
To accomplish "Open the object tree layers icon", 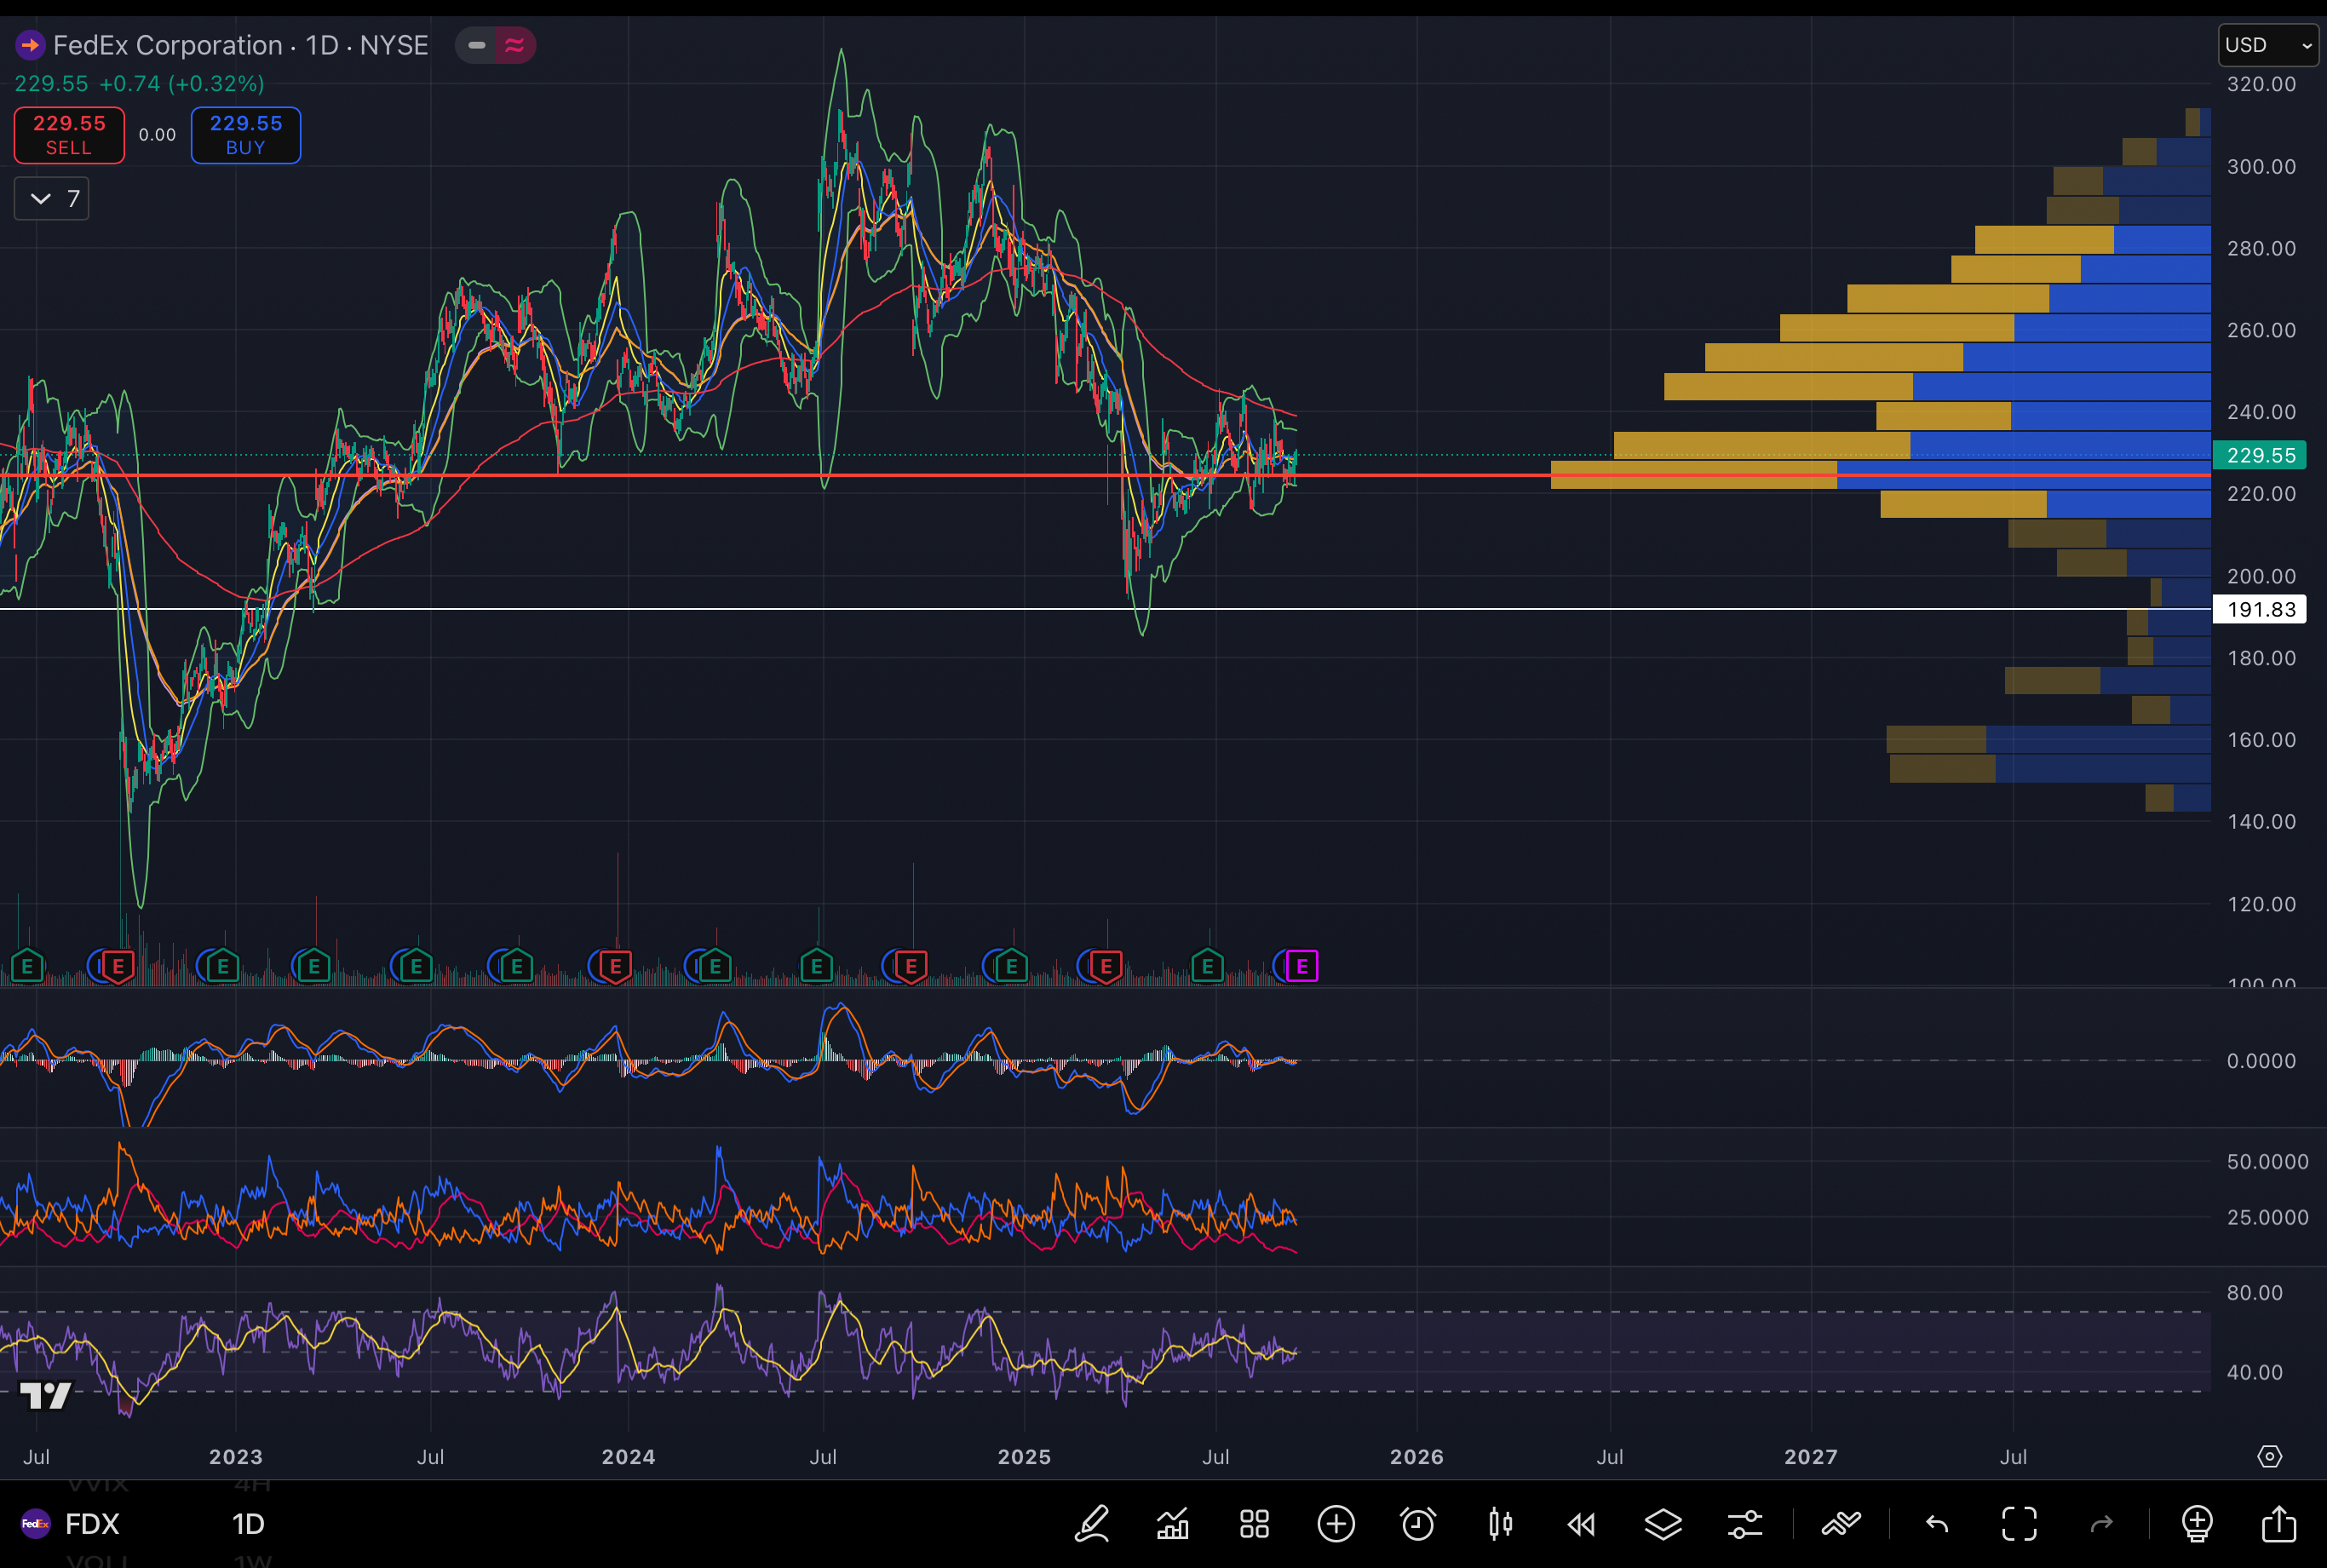I will [x=1663, y=1524].
